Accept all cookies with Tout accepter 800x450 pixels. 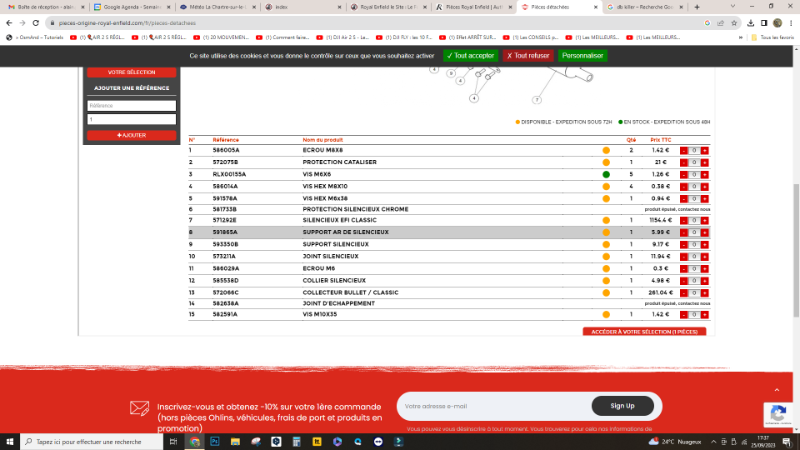pyautogui.click(x=469, y=56)
